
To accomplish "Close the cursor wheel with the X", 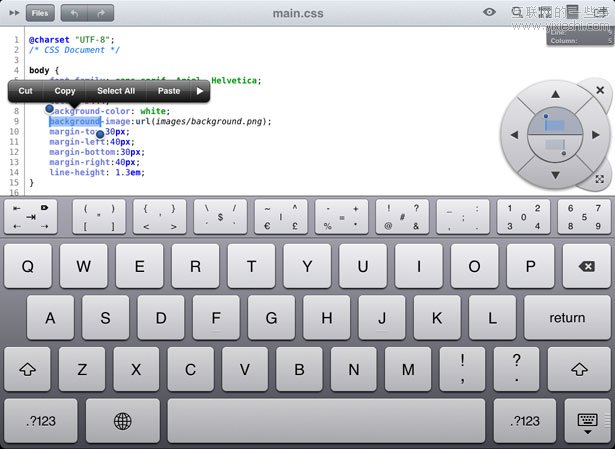I will 599,90.
